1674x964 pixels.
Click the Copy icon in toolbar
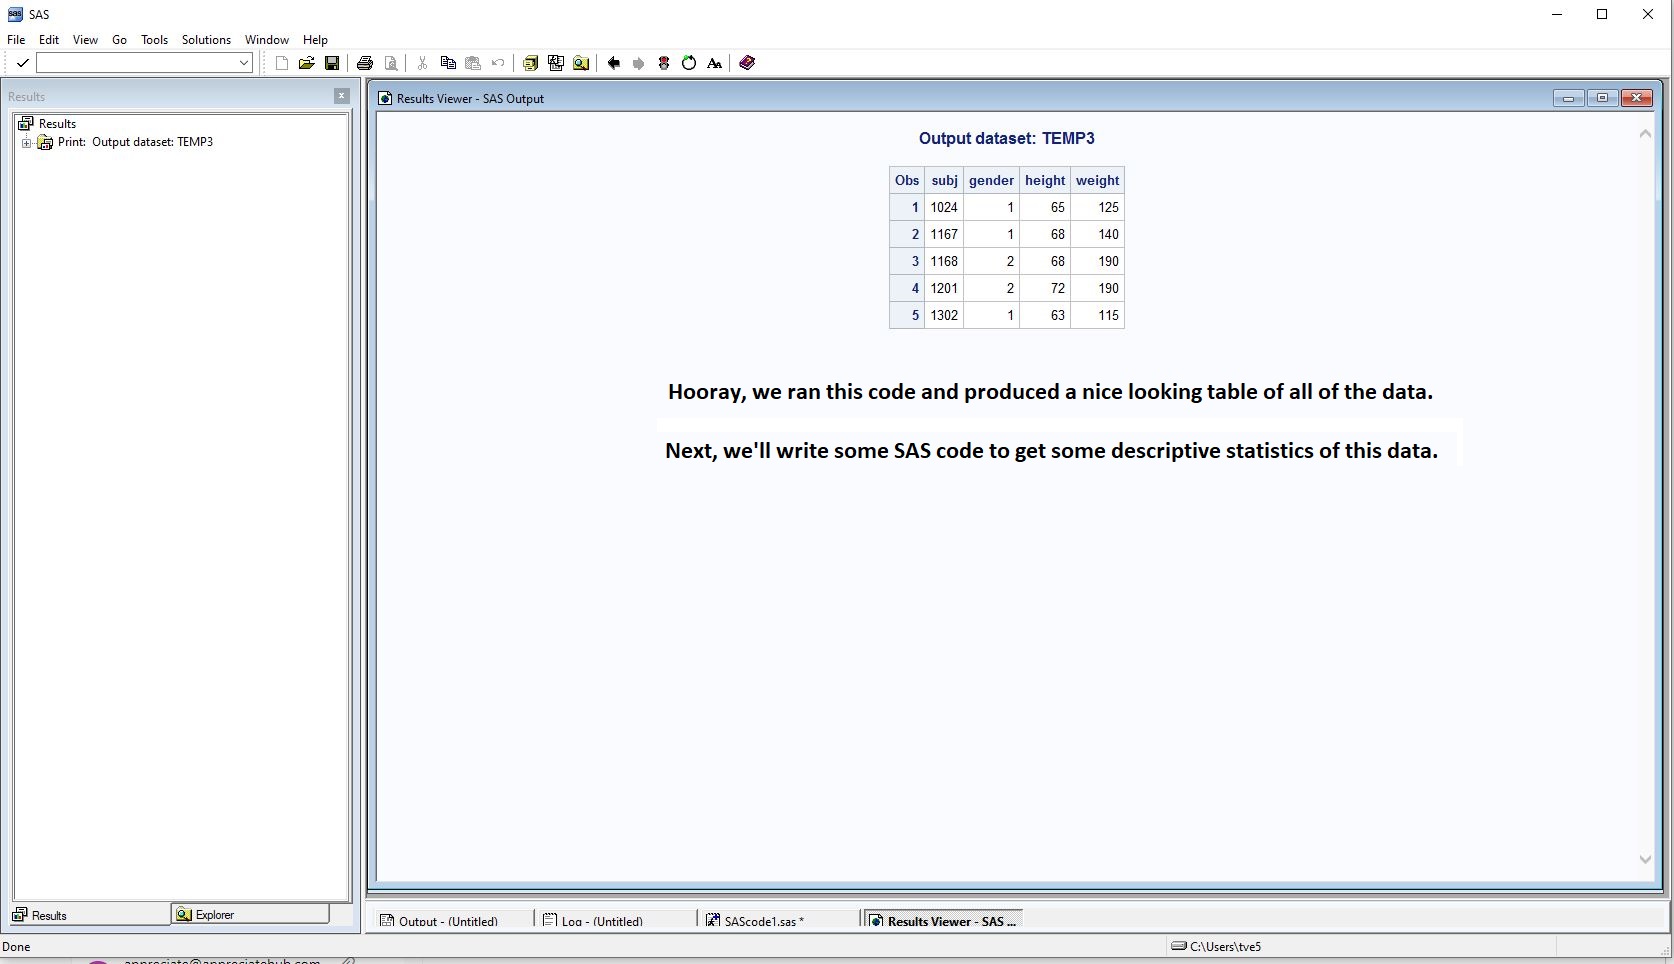click(448, 63)
